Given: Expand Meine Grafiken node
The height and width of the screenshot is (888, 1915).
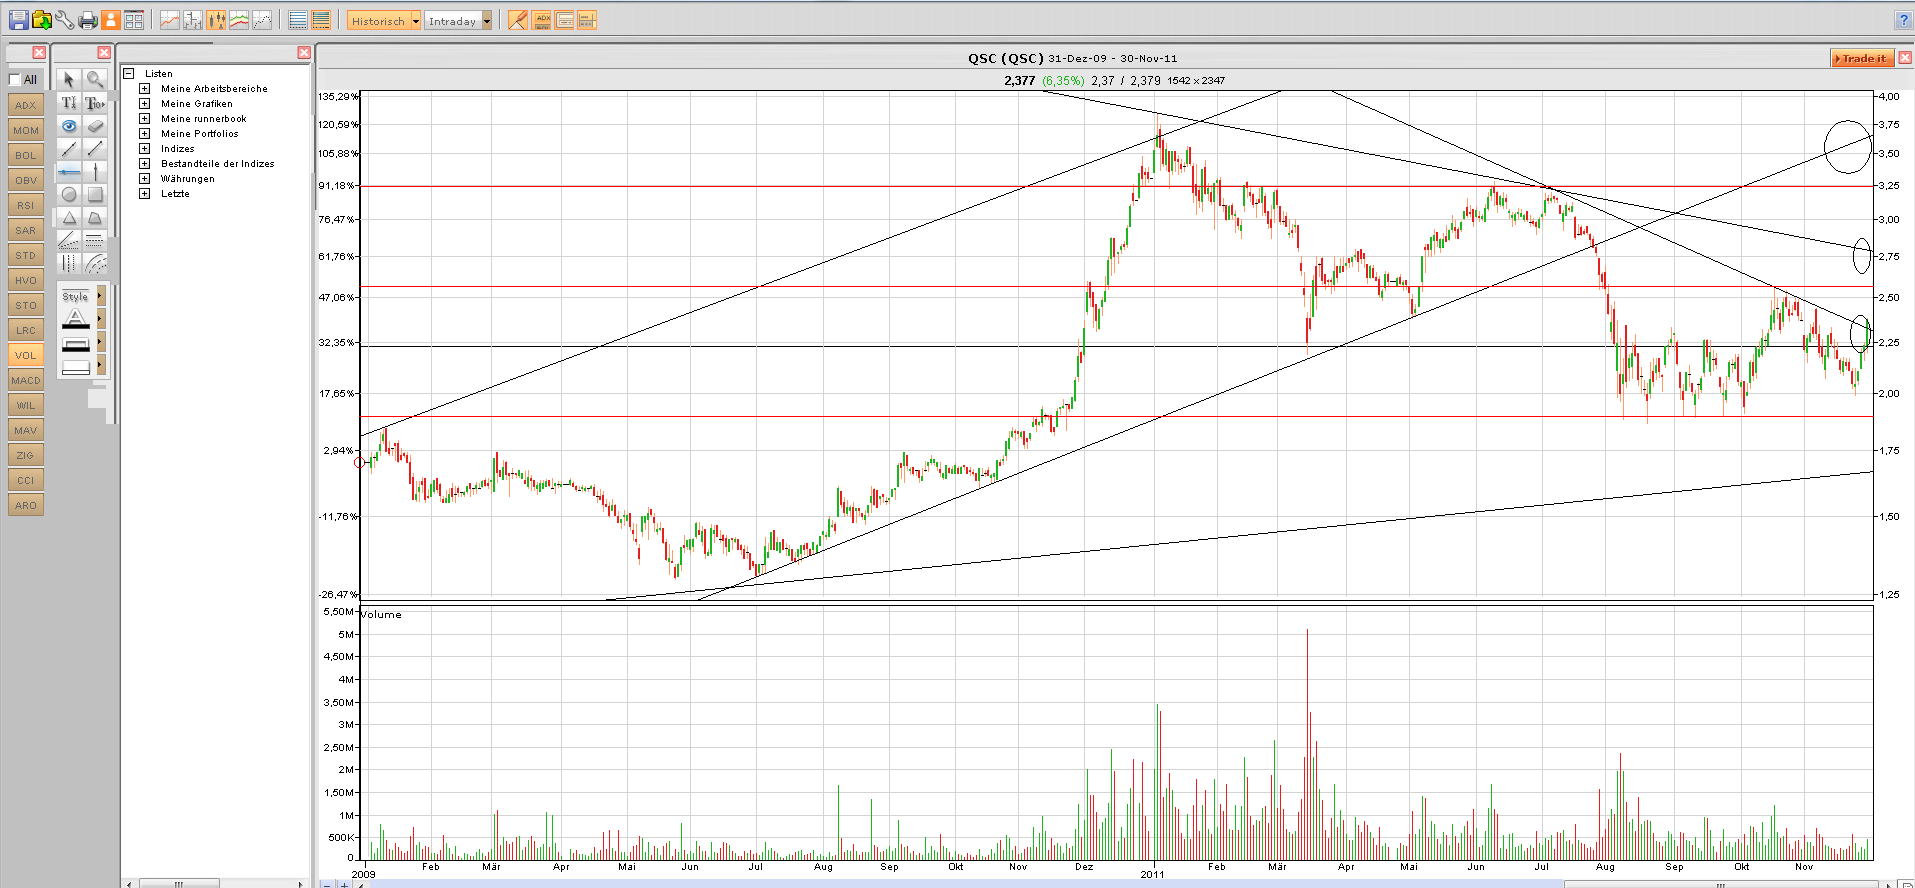Looking at the screenshot, I should coord(144,103).
